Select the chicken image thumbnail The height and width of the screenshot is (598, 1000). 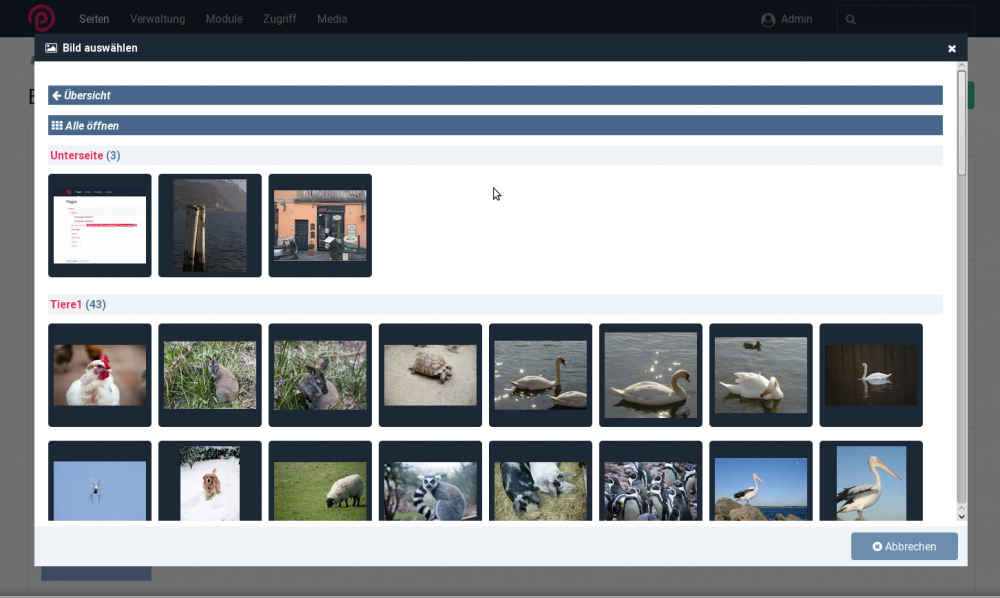100,375
